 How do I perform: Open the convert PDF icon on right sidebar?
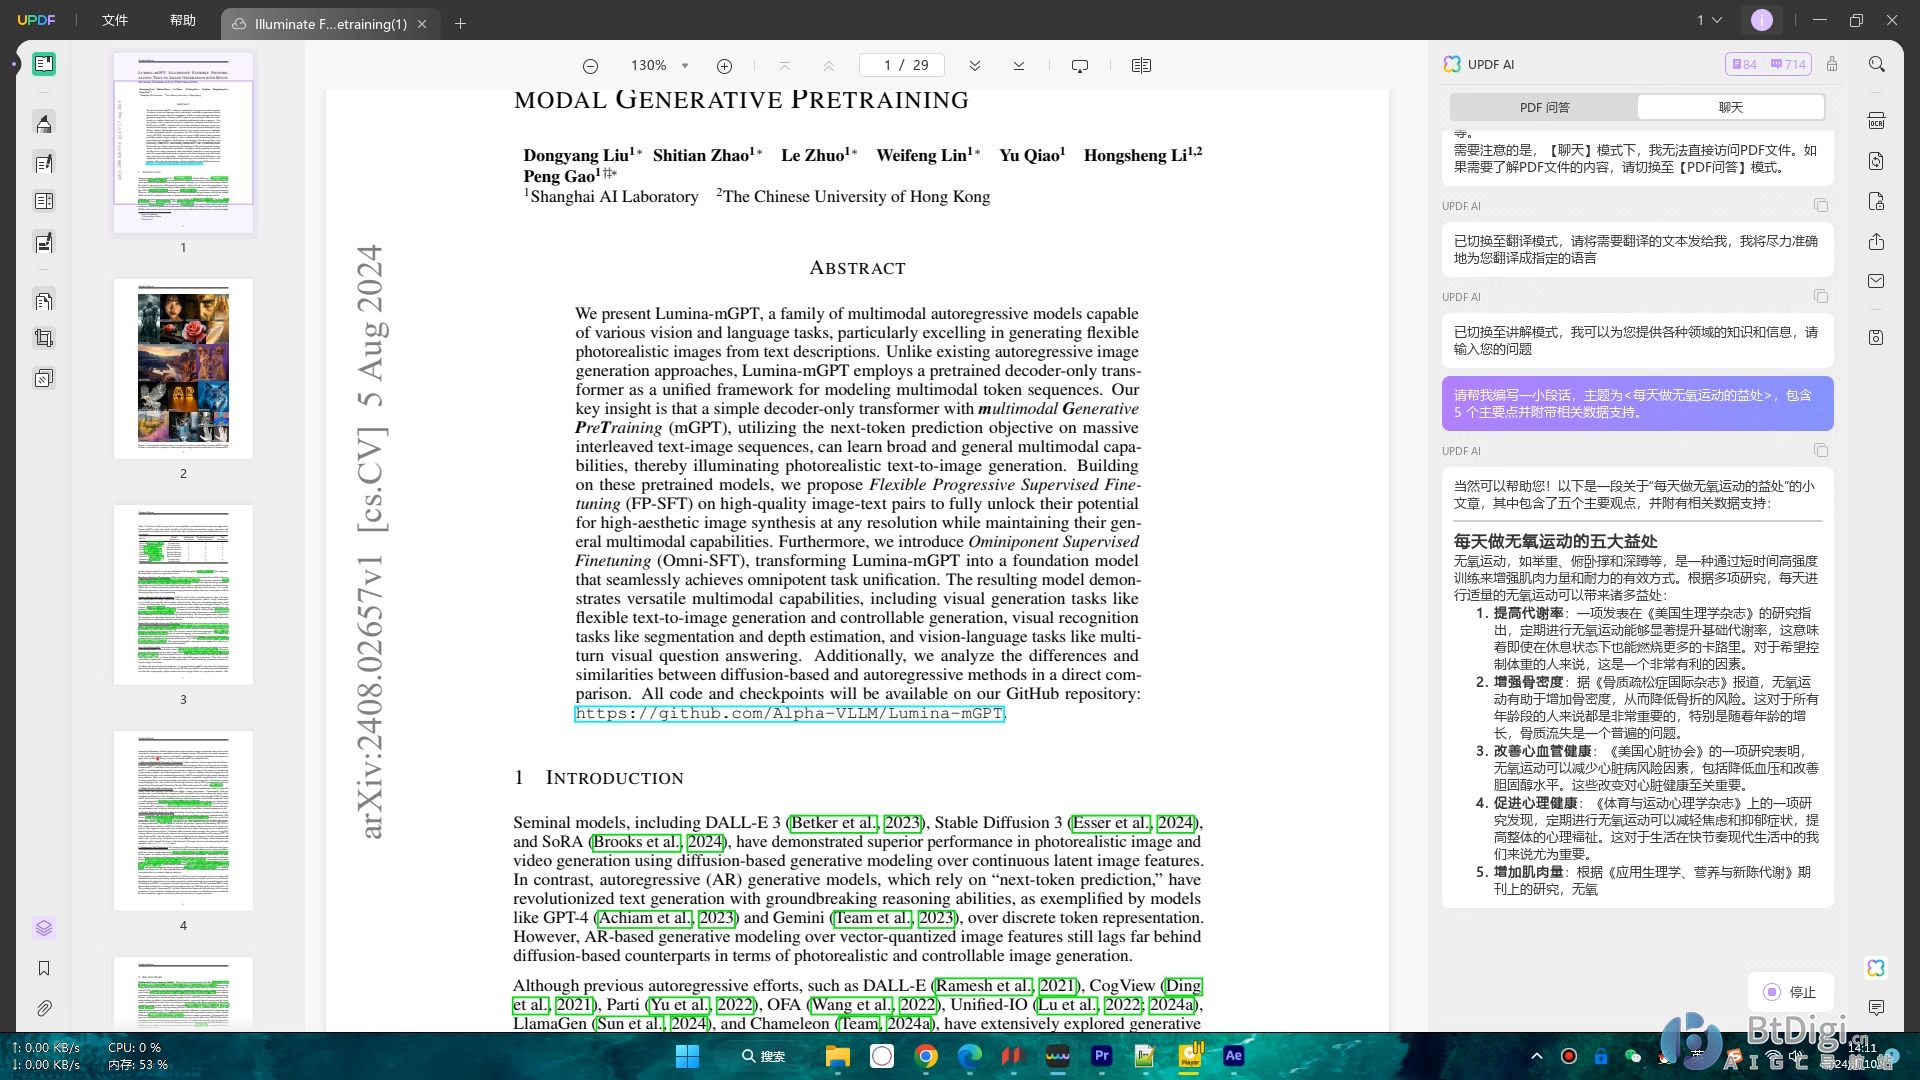(1876, 161)
